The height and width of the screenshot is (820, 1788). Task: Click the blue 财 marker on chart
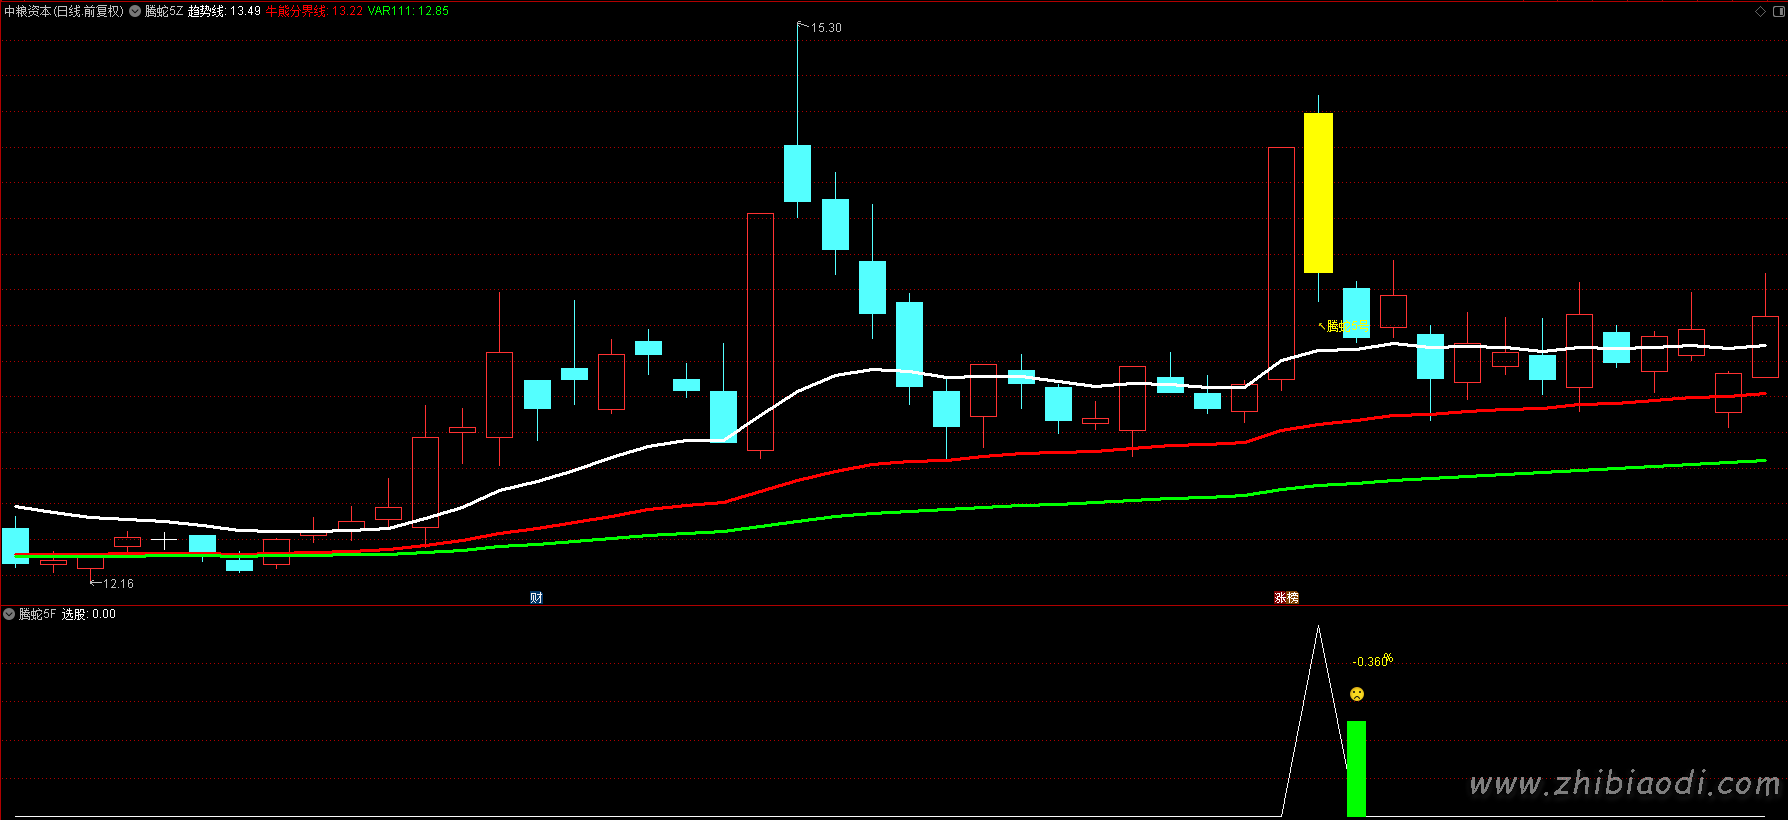click(x=536, y=598)
